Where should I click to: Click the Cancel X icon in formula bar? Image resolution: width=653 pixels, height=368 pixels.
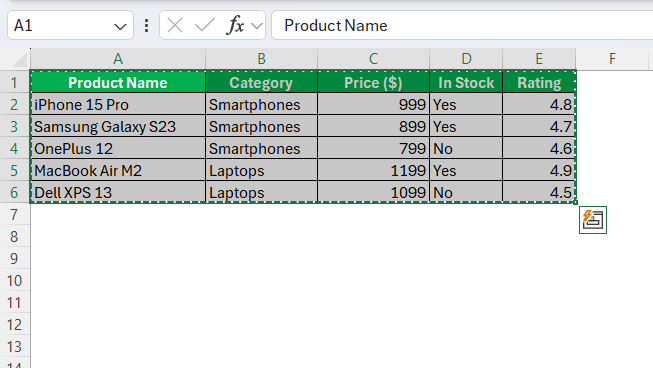tap(175, 25)
